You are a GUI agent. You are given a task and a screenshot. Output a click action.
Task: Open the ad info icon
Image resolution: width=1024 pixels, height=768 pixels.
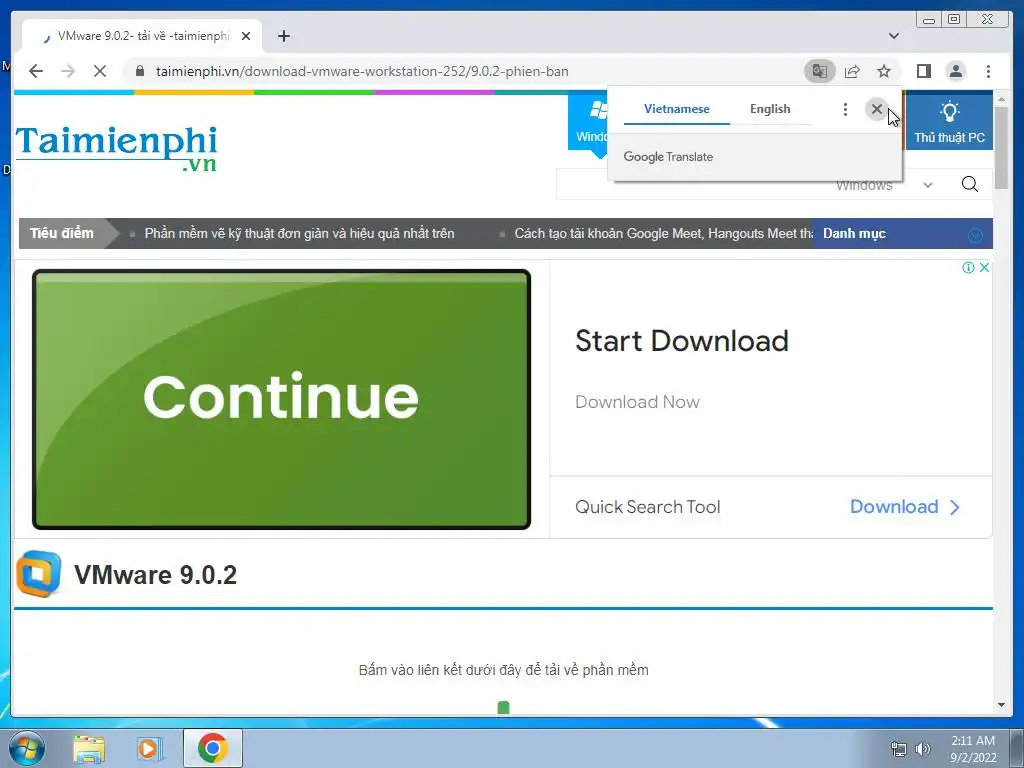pos(968,267)
